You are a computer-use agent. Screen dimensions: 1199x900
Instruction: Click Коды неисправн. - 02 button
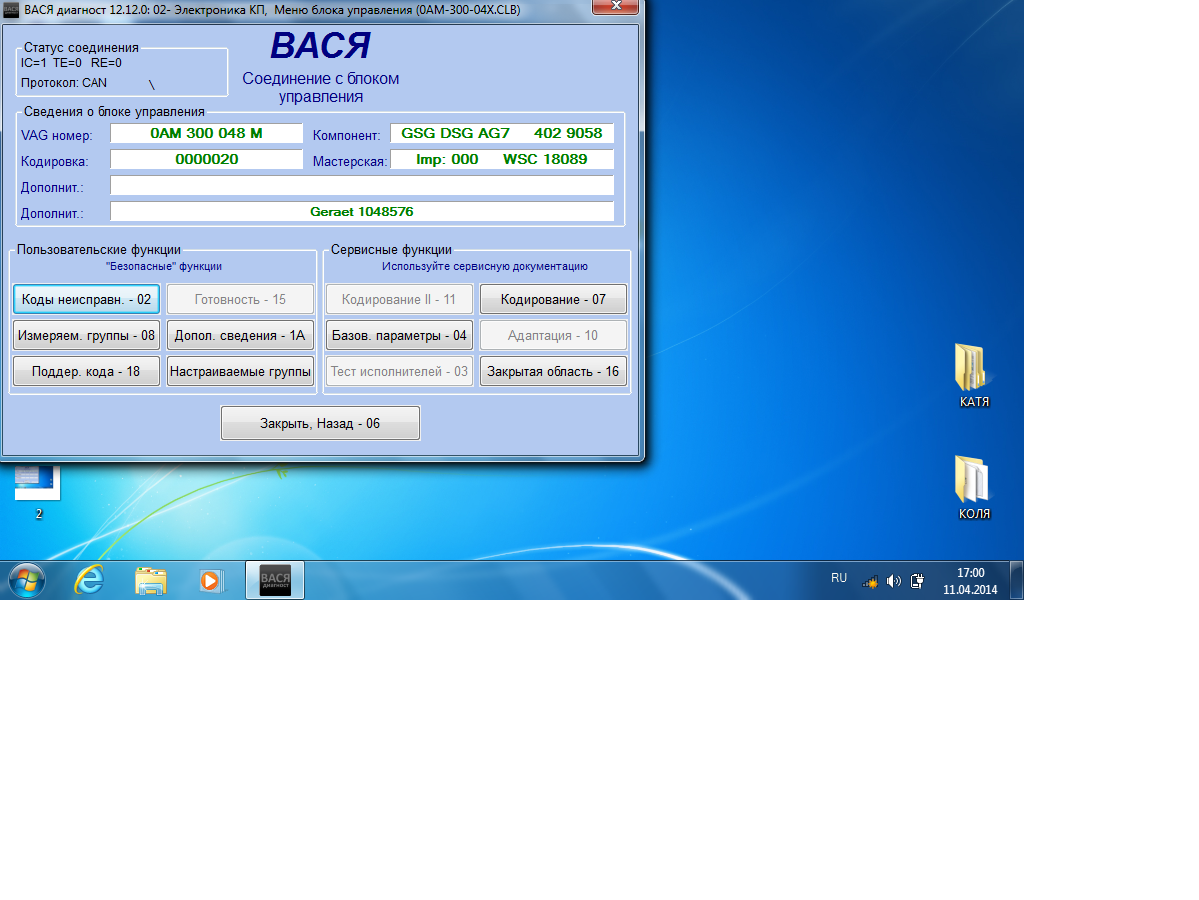pos(86,299)
